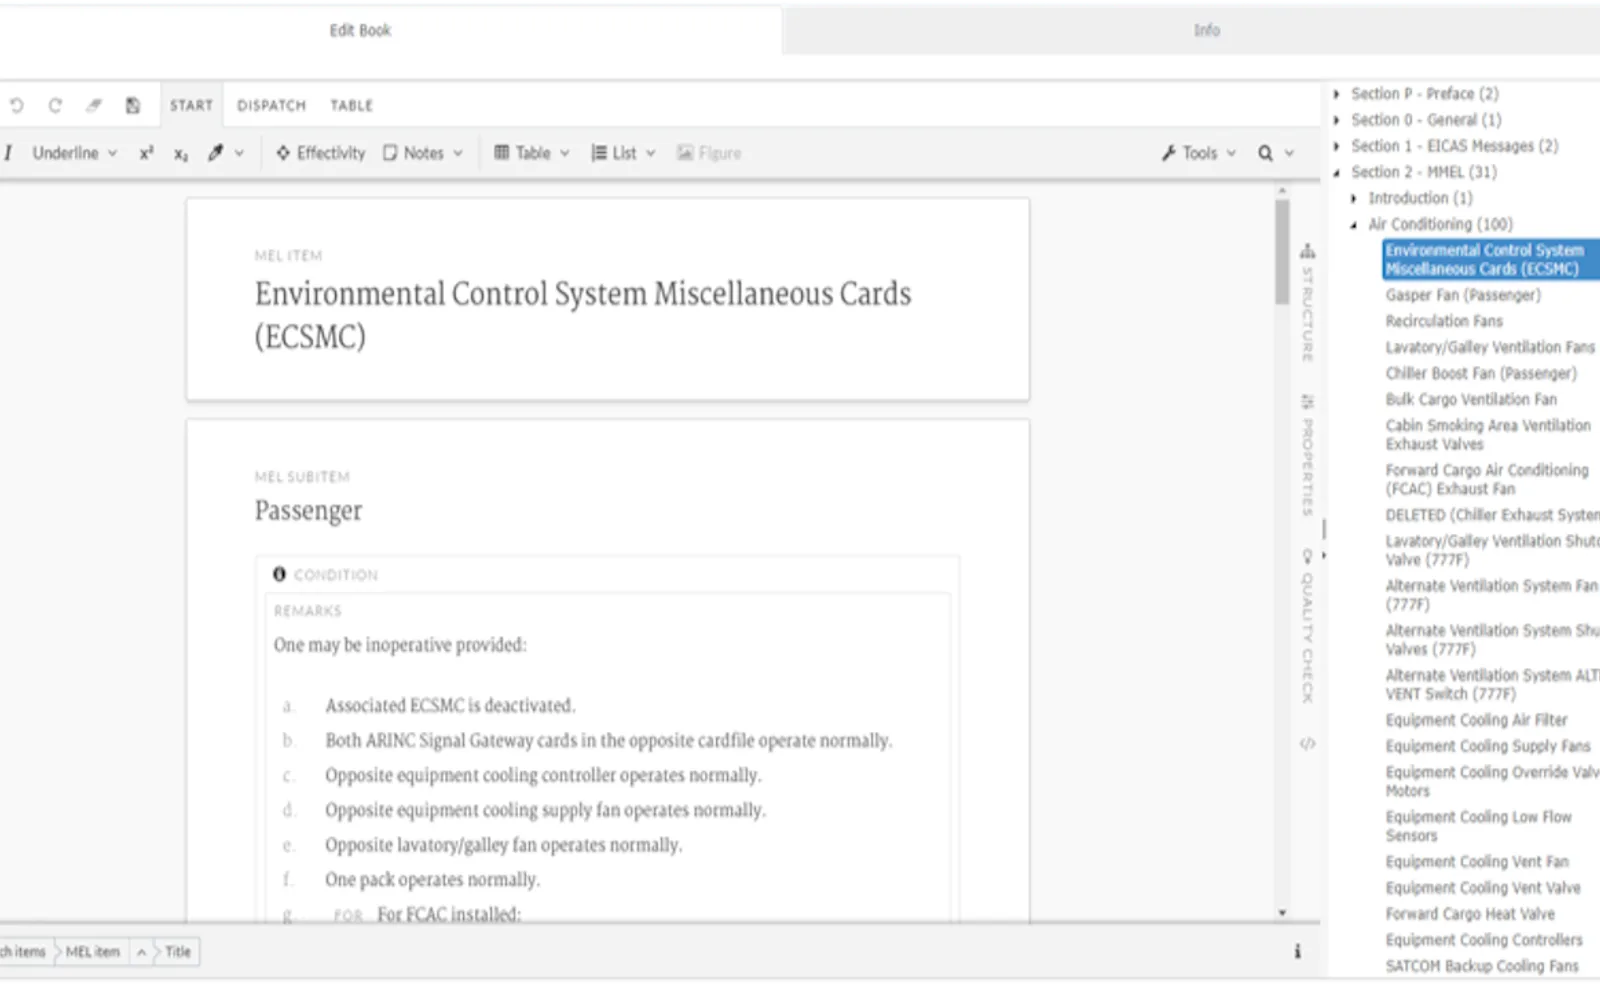Click the info icon in status bar
Screen dimensions: 1600x1000
tap(1297, 951)
